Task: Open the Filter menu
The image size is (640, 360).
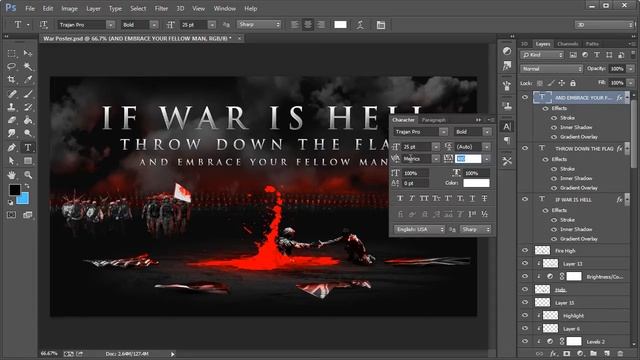Action: point(161,8)
